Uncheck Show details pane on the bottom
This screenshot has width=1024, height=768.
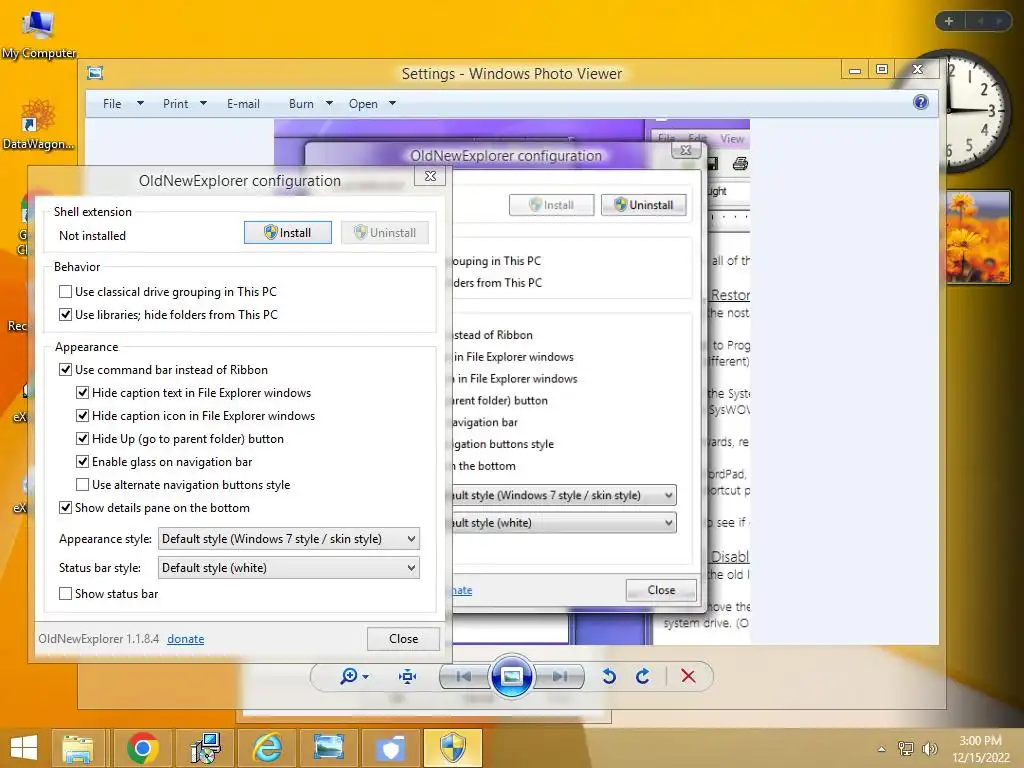65,507
